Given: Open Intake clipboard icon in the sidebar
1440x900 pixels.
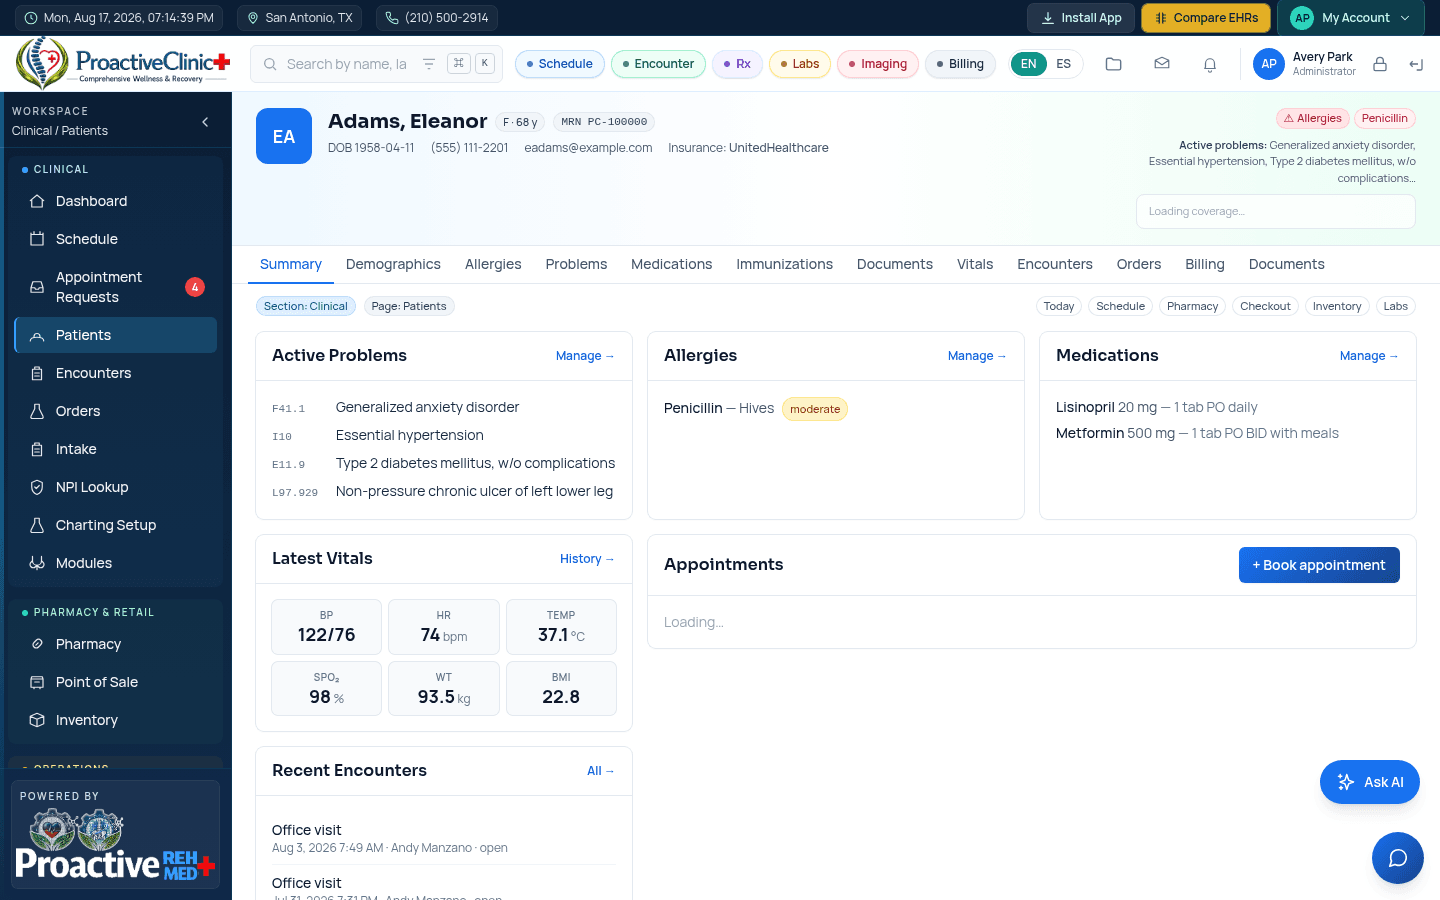Looking at the screenshot, I should (37, 449).
